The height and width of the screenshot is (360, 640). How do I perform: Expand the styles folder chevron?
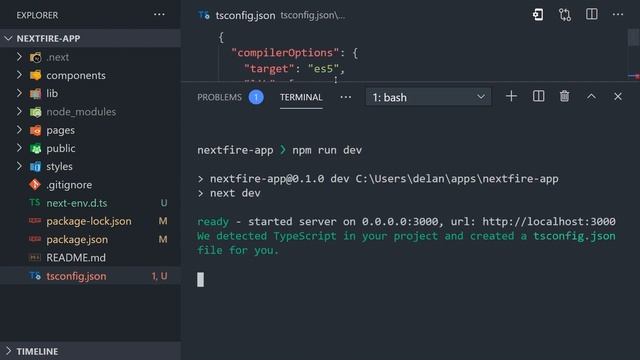pos(19,166)
